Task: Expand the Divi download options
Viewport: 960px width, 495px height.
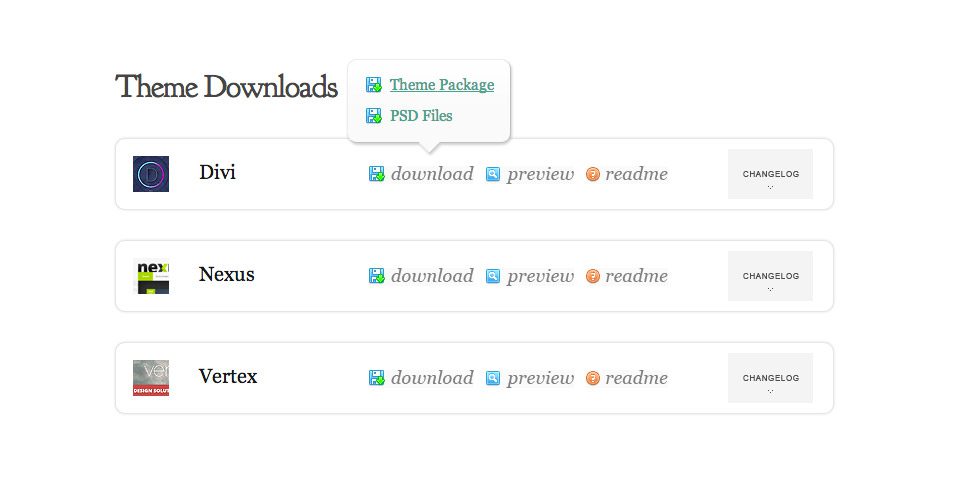Action: point(432,174)
